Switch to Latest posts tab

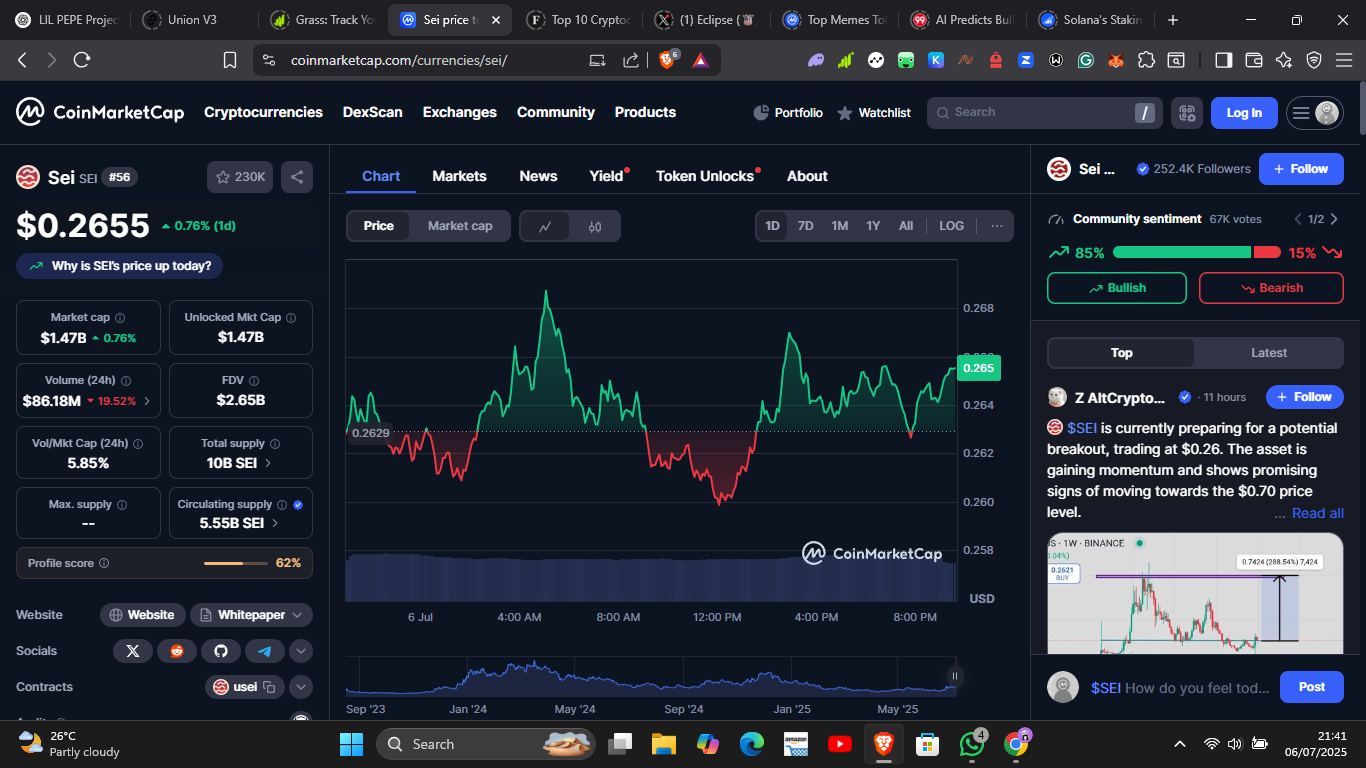tap(1269, 353)
